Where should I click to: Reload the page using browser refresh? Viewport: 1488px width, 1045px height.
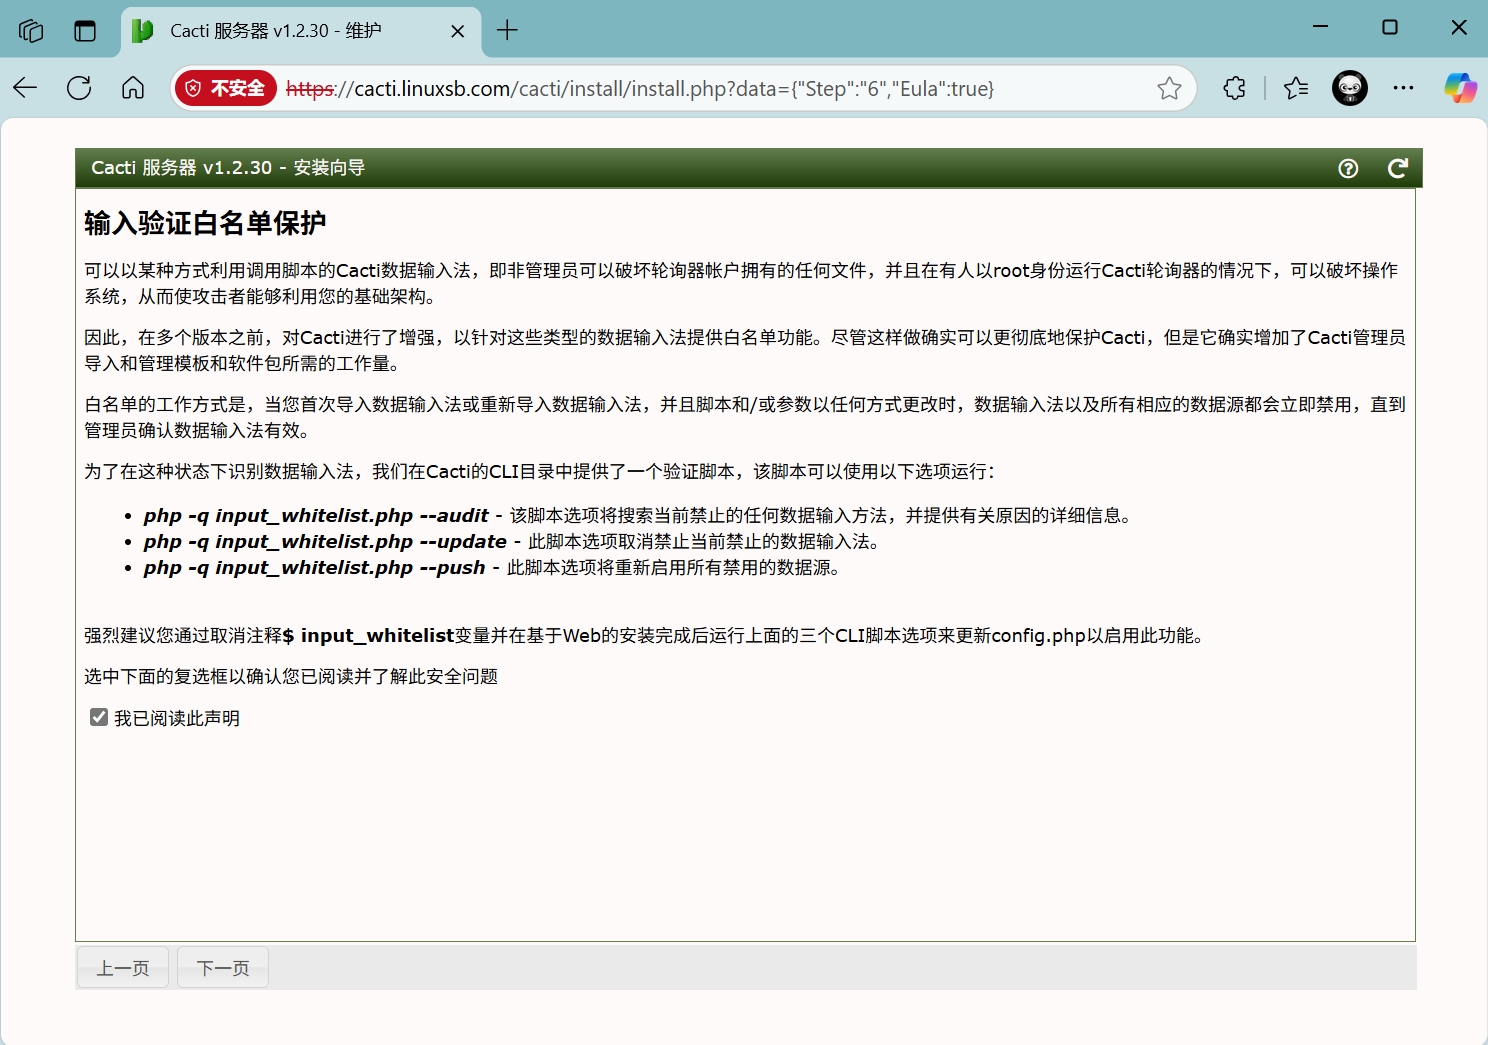[79, 88]
